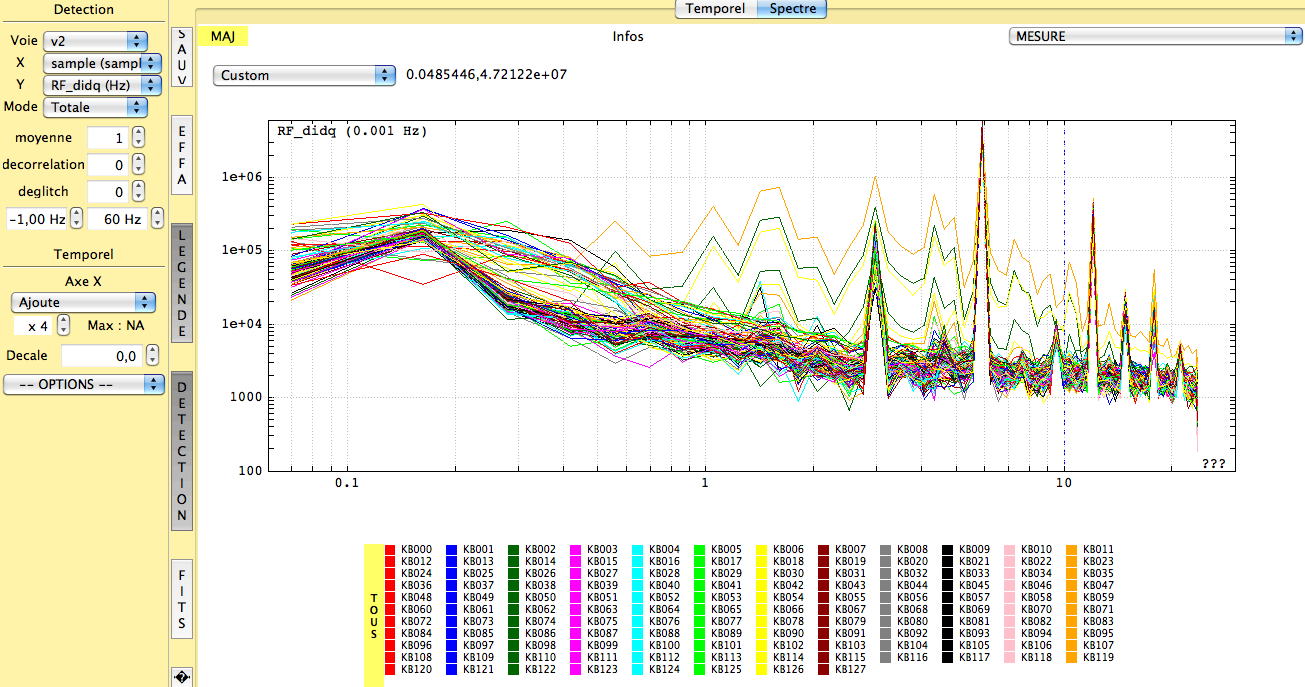The image size is (1305, 687).
Task: Click the Decale value input field
Action: (x=100, y=355)
